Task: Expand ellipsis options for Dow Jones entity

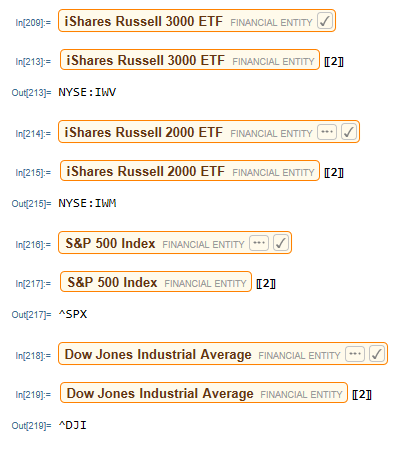Action: [355, 354]
